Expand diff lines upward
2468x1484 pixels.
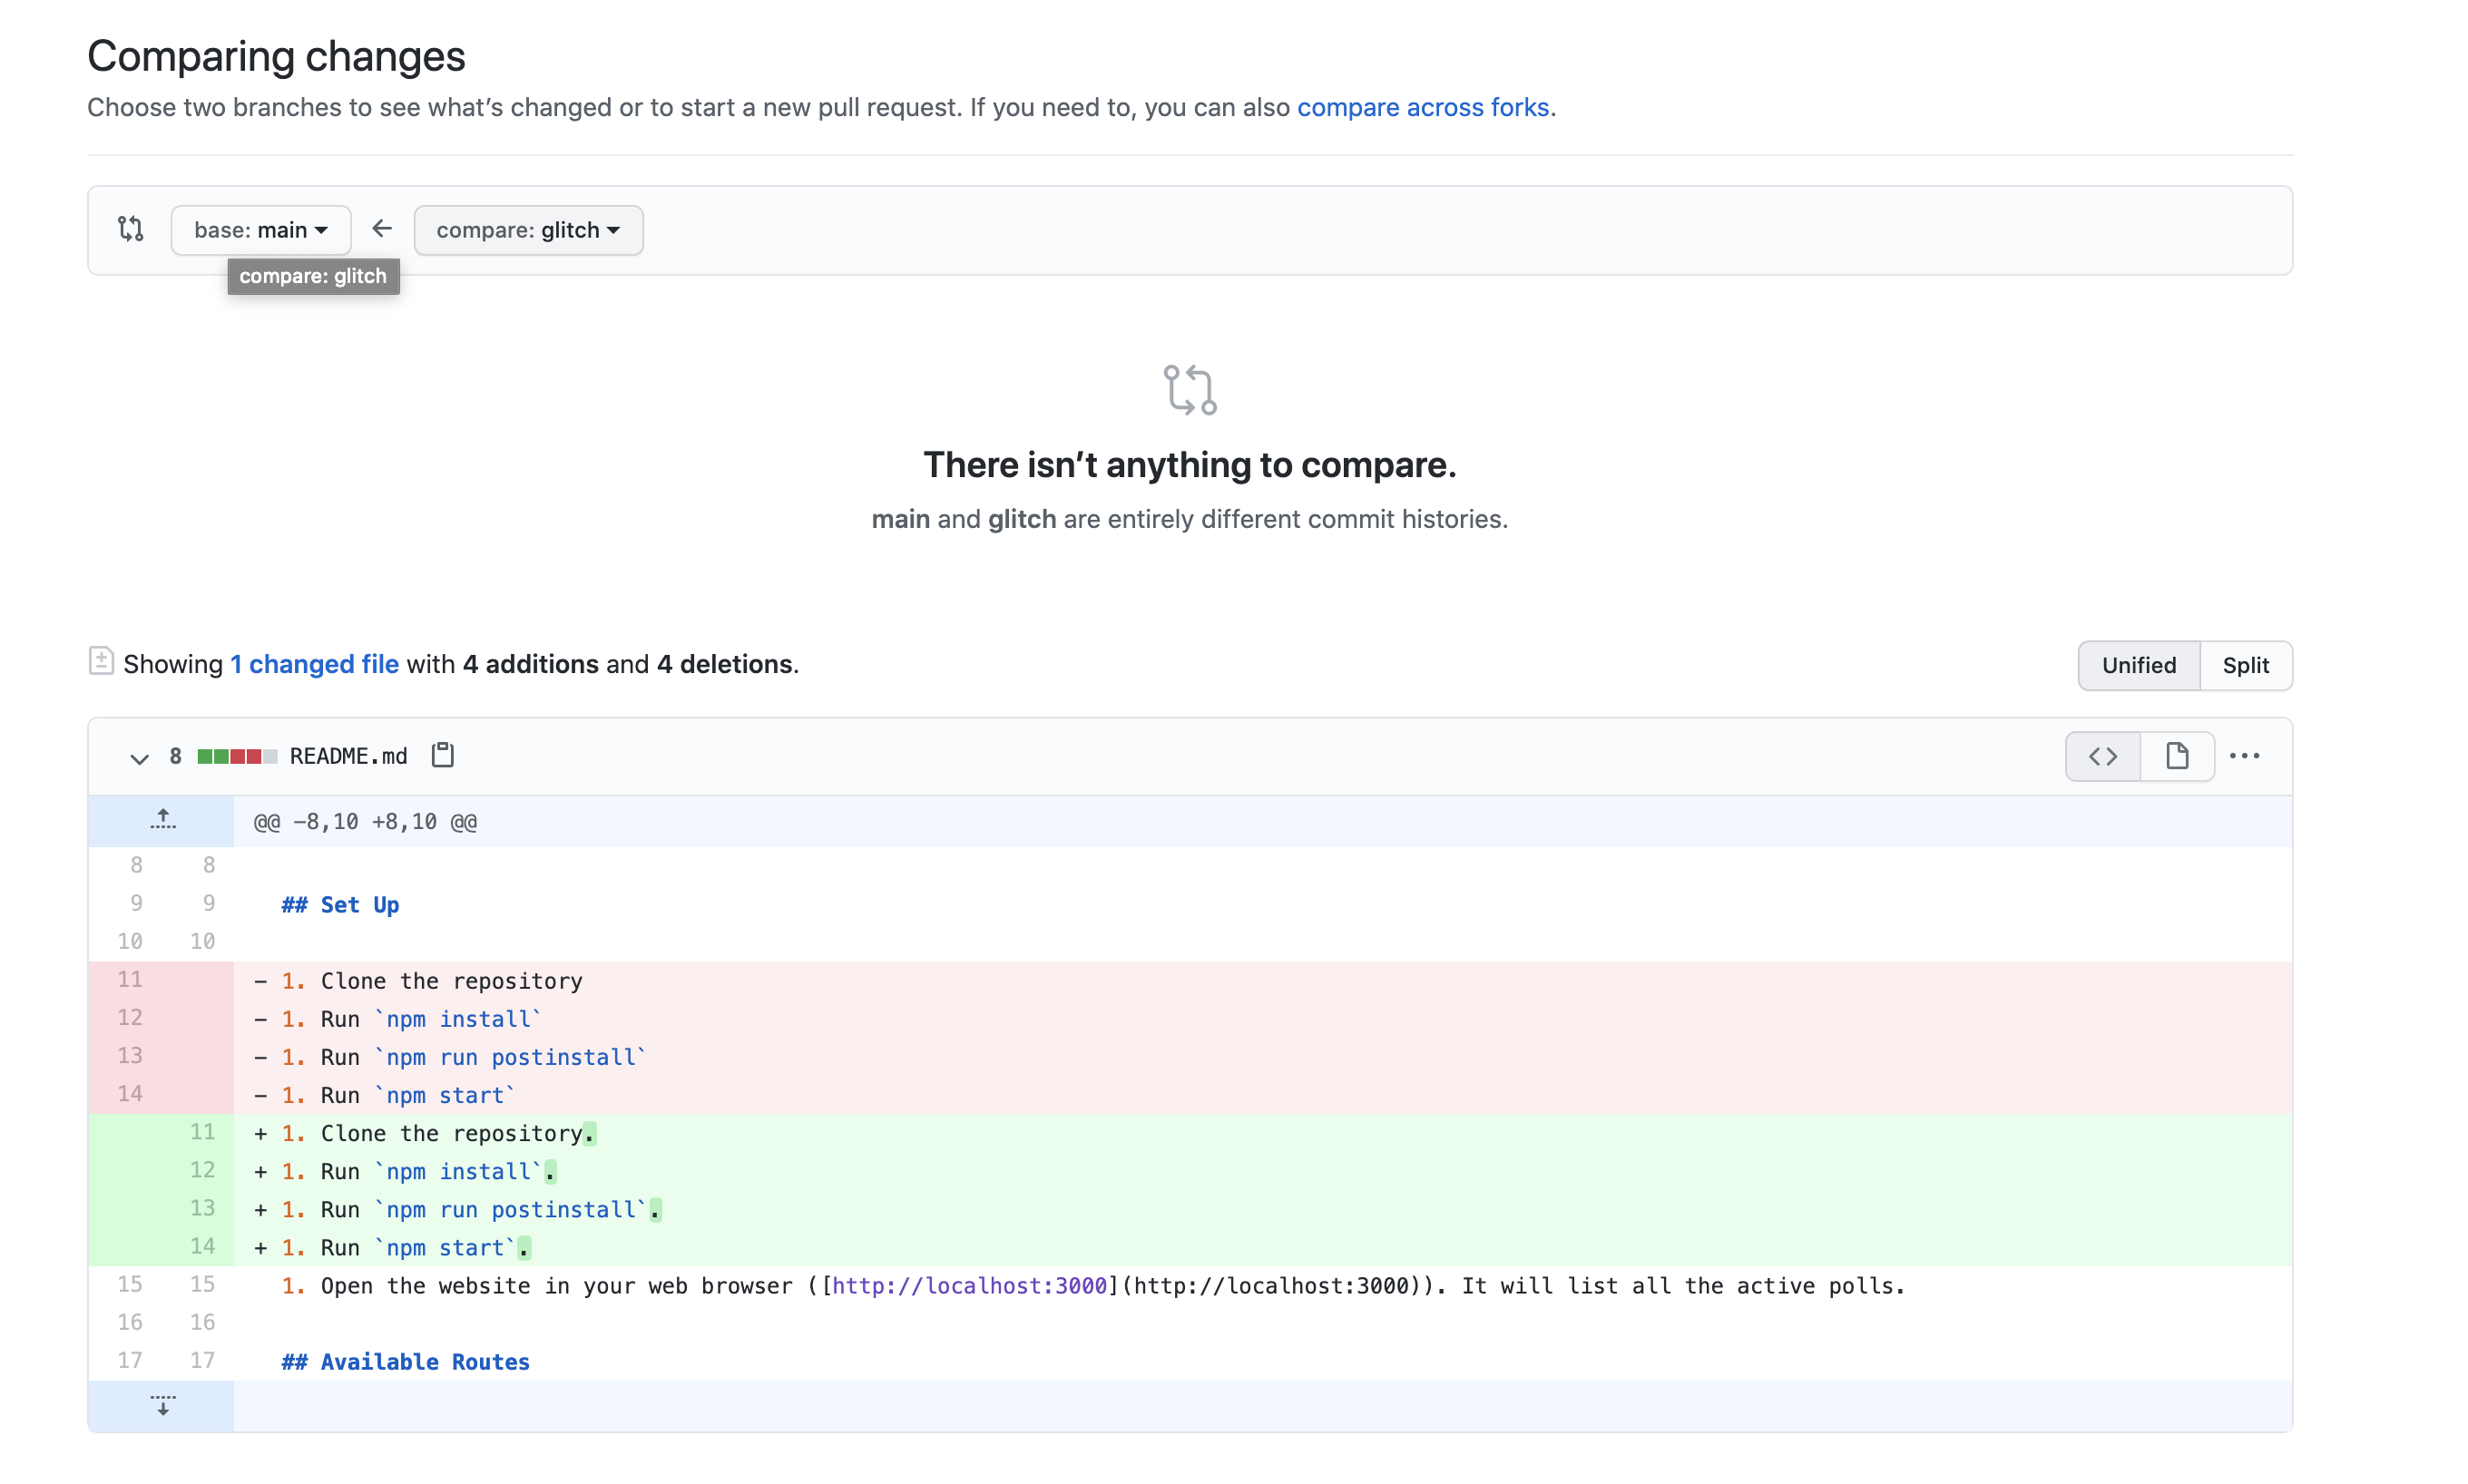162,820
